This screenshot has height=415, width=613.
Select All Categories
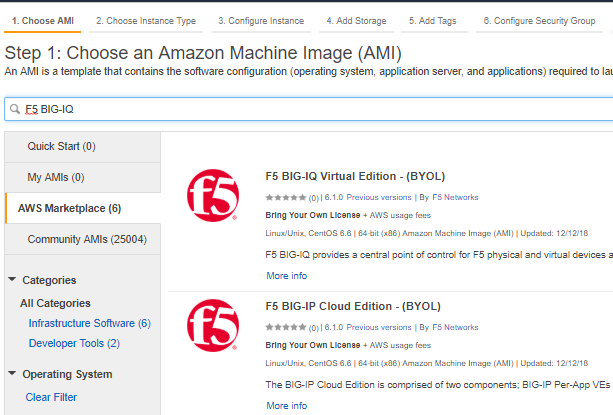55,303
